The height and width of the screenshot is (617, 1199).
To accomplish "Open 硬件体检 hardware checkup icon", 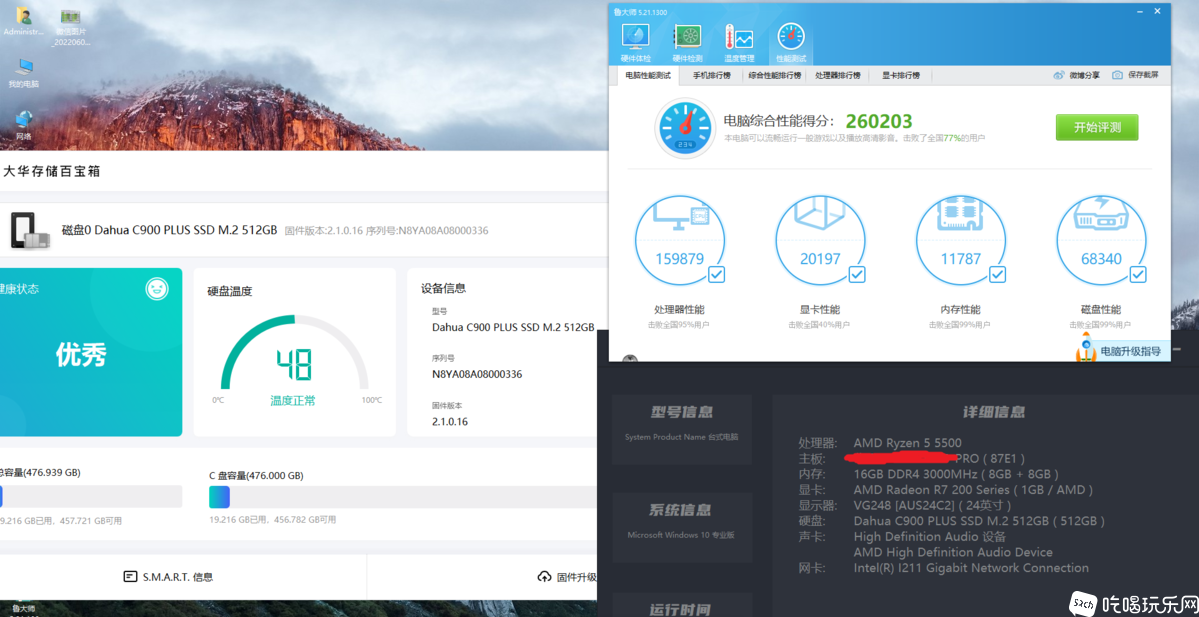I will coord(635,43).
